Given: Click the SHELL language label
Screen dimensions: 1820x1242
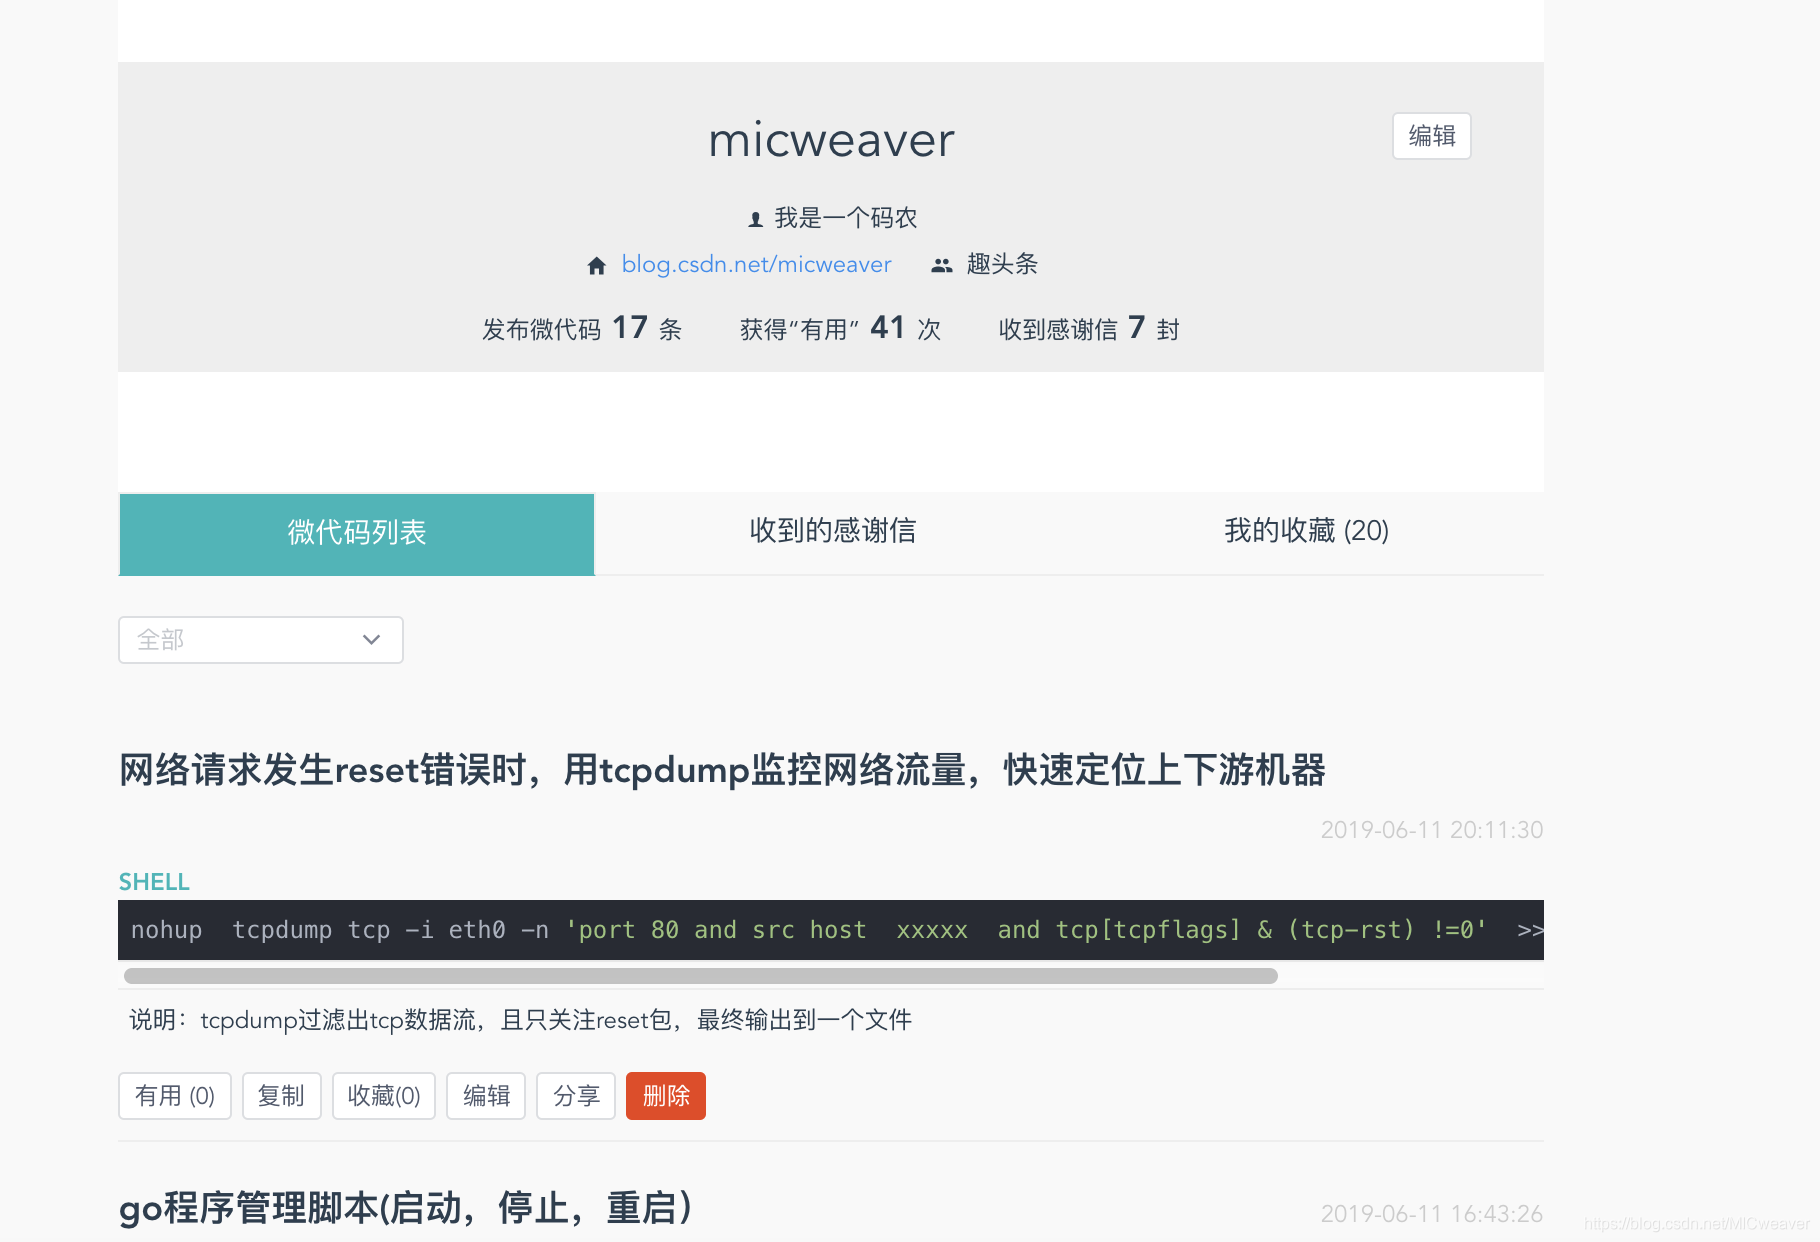Looking at the screenshot, I should [154, 882].
